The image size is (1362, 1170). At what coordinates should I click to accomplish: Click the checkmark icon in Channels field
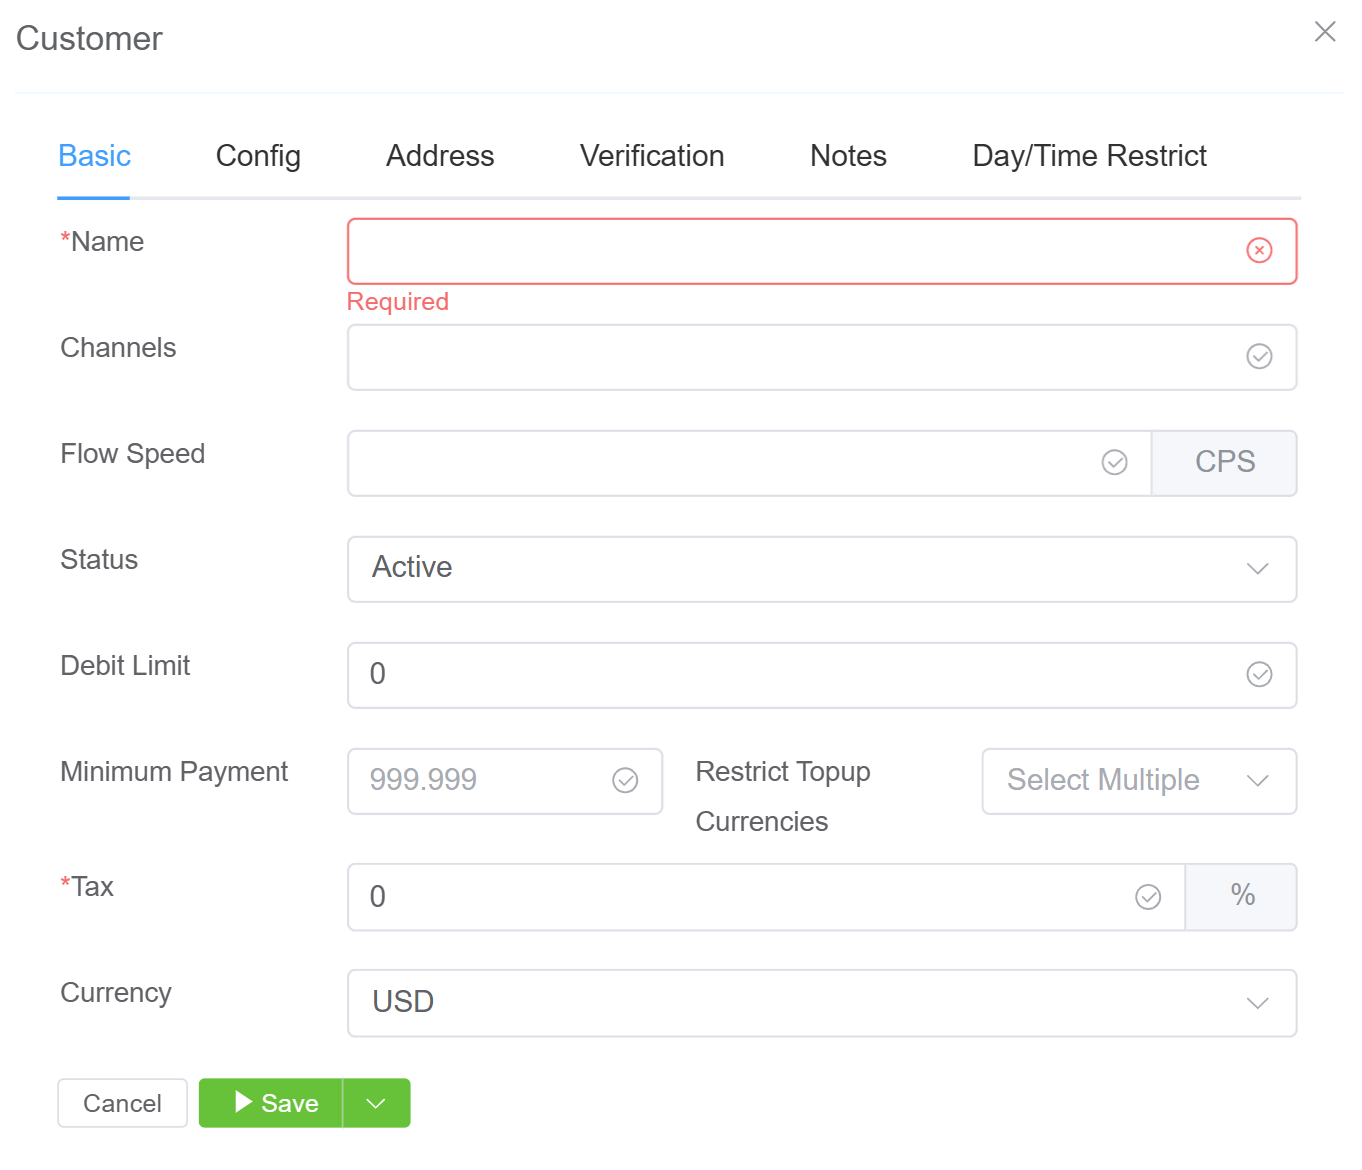[x=1259, y=357]
